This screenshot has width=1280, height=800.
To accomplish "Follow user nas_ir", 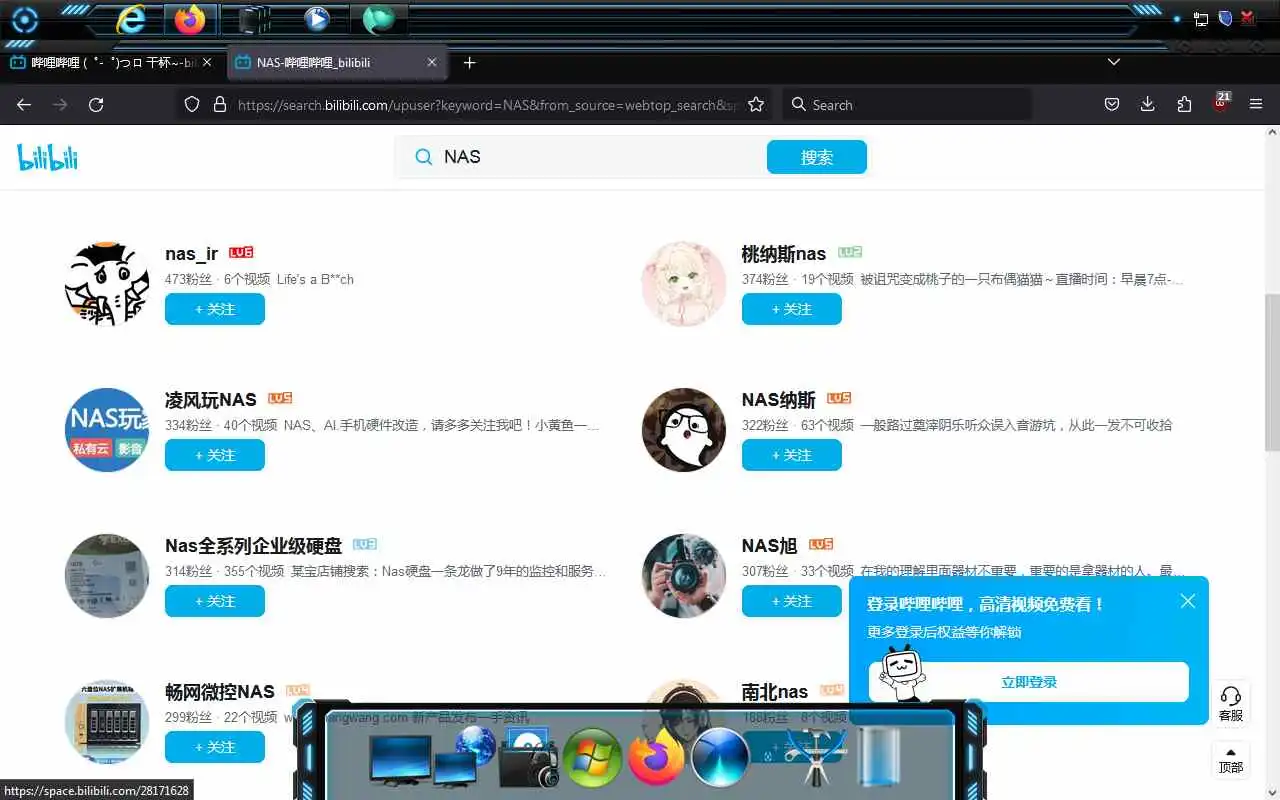I will click(215, 309).
